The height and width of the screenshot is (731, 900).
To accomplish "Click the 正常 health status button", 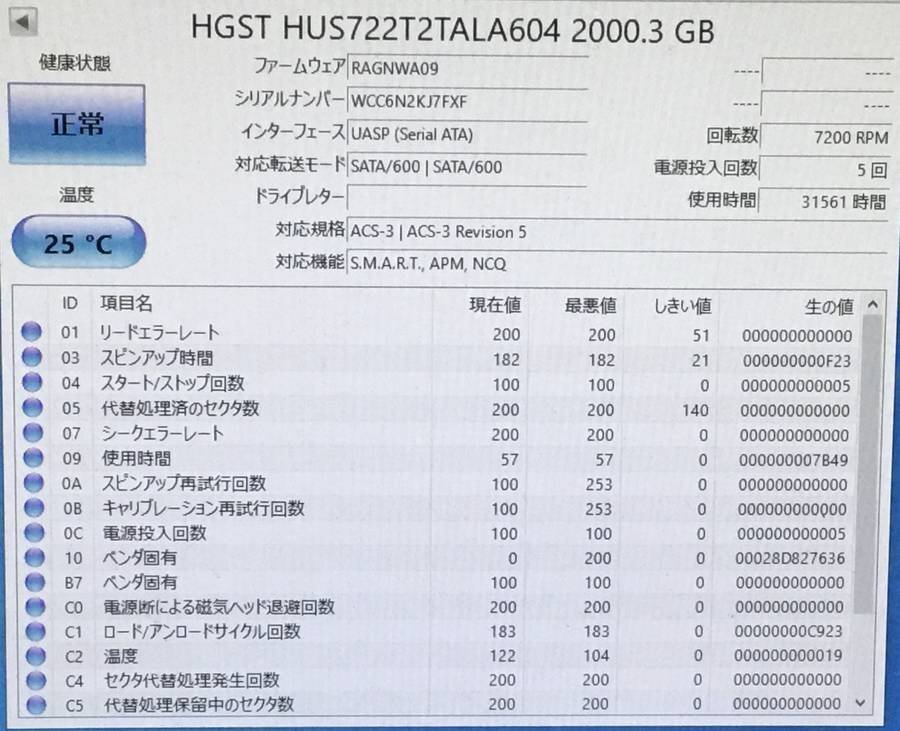I will [x=77, y=124].
